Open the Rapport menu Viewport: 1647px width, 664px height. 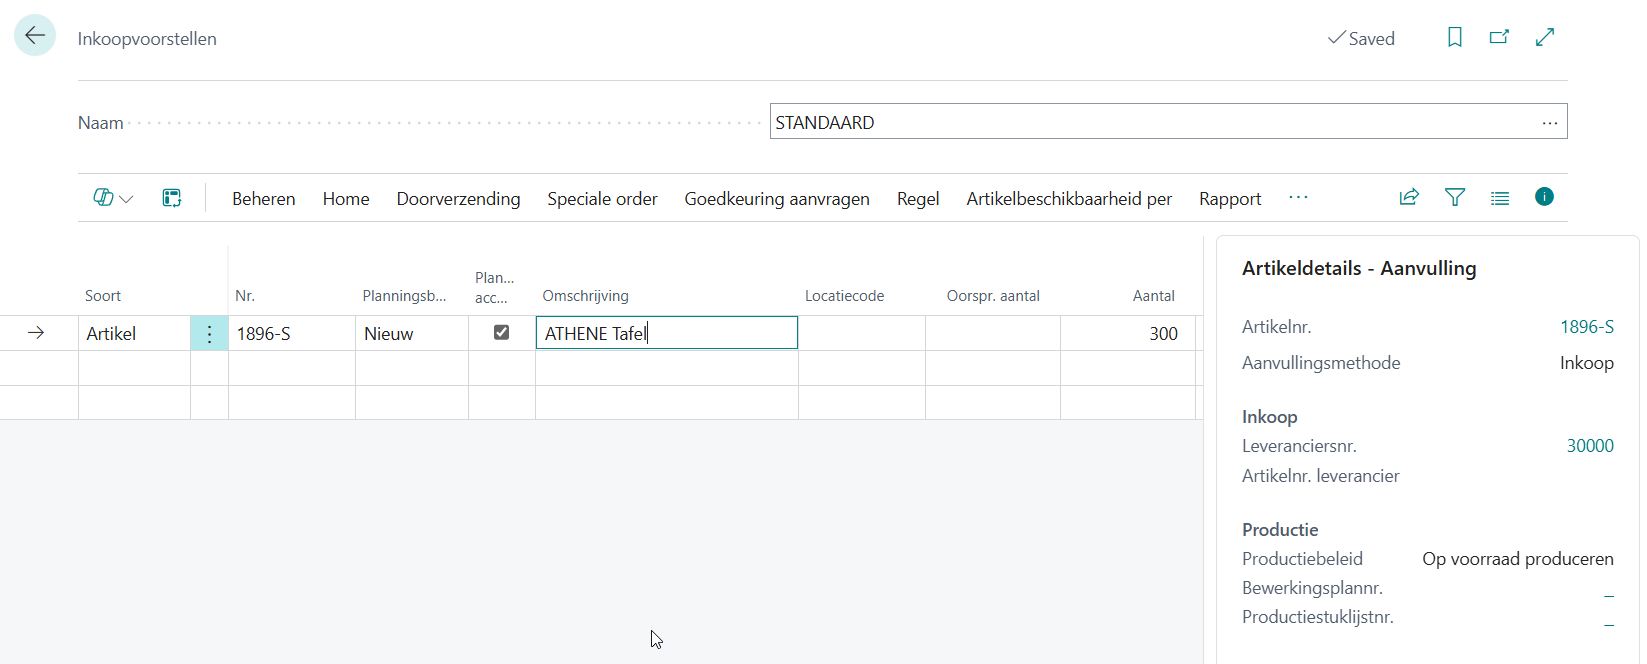click(1230, 199)
